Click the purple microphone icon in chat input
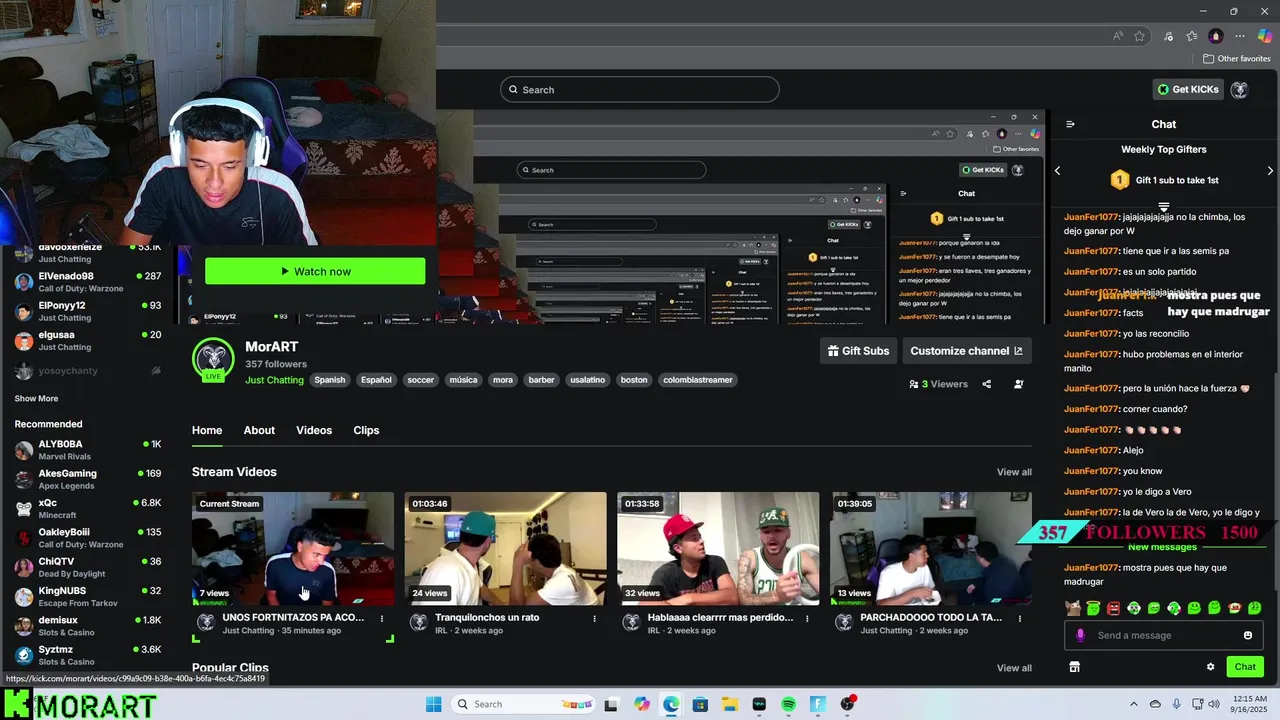The image size is (1280, 720). (1080, 635)
